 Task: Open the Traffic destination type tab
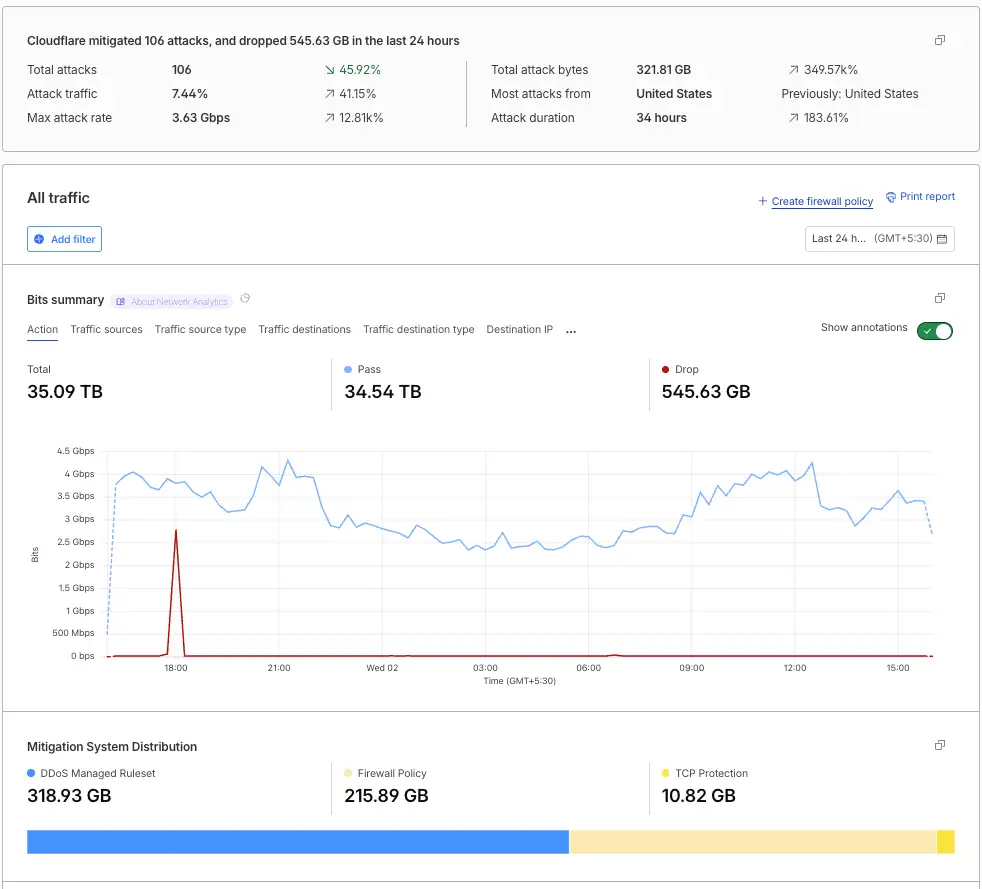[x=418, y=329]
